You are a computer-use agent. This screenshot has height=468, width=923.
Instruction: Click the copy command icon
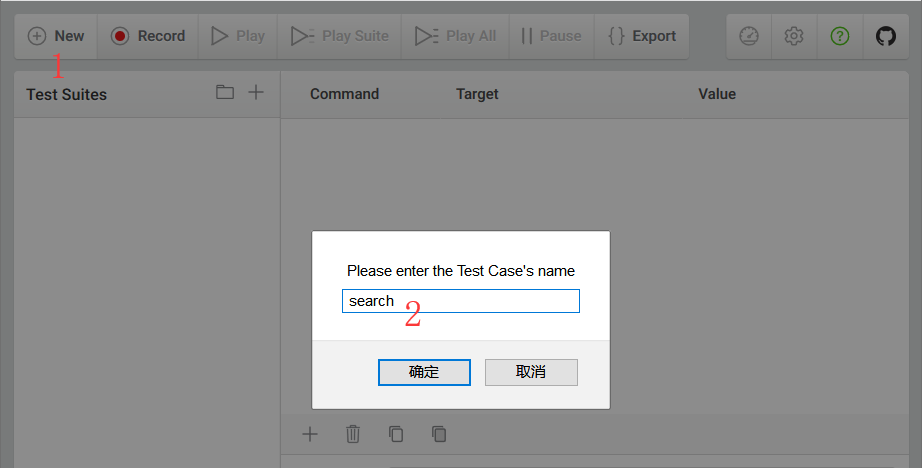(396, 434)
